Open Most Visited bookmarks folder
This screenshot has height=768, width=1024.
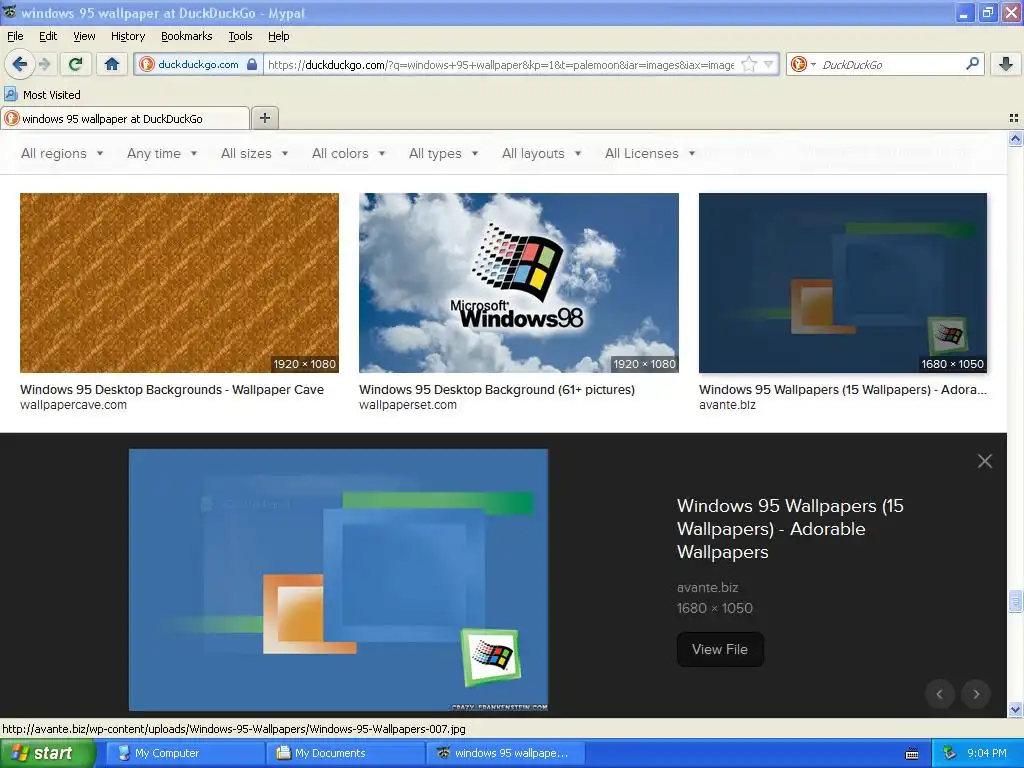tap(42, 95)
